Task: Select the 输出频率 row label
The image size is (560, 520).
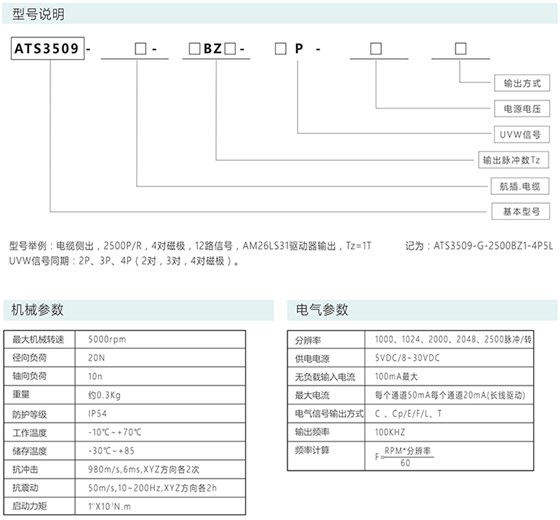Action: pyautogui.click(x=312, y=432)
